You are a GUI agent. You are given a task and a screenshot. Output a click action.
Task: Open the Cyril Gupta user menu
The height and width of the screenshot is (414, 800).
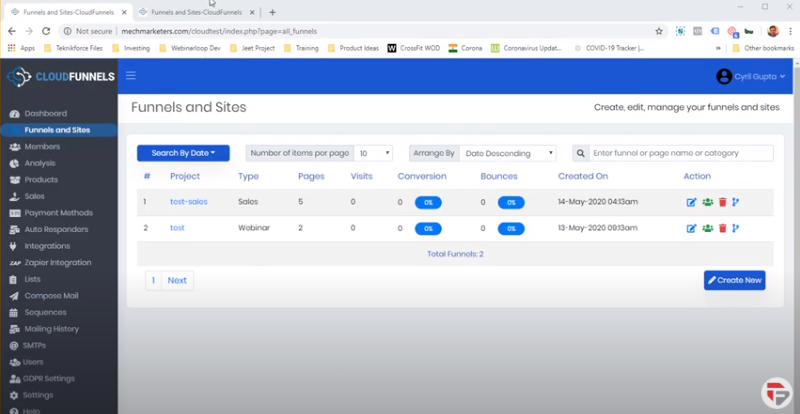click(x=752, y=76)
